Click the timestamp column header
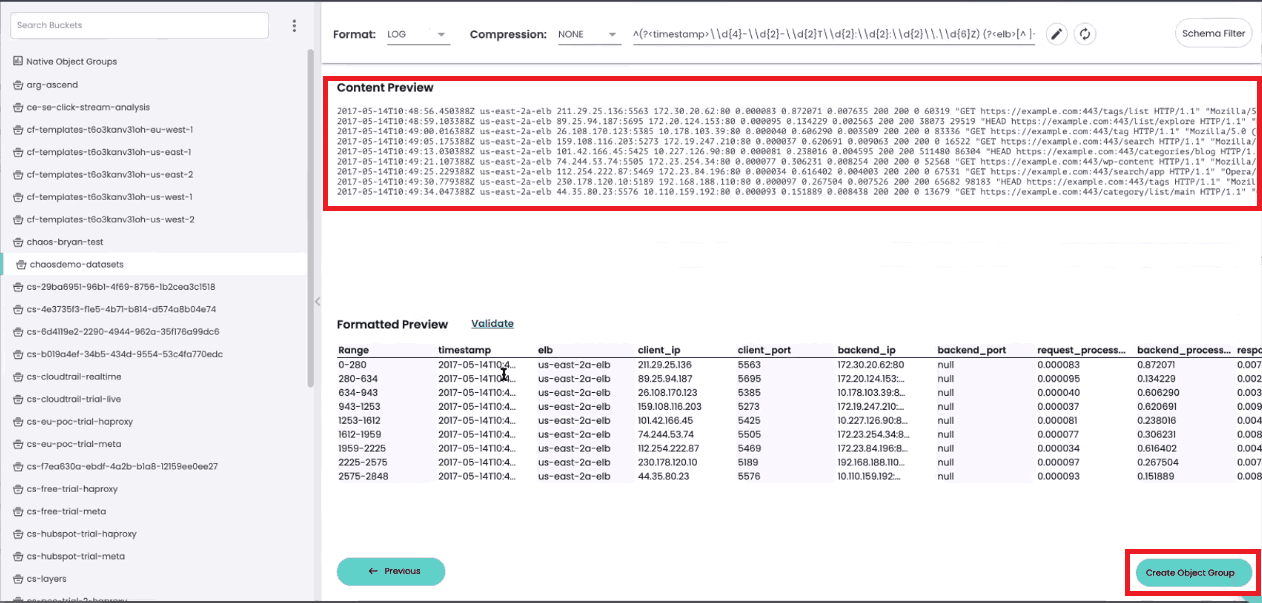1262x603 pixels. (465, 350)
